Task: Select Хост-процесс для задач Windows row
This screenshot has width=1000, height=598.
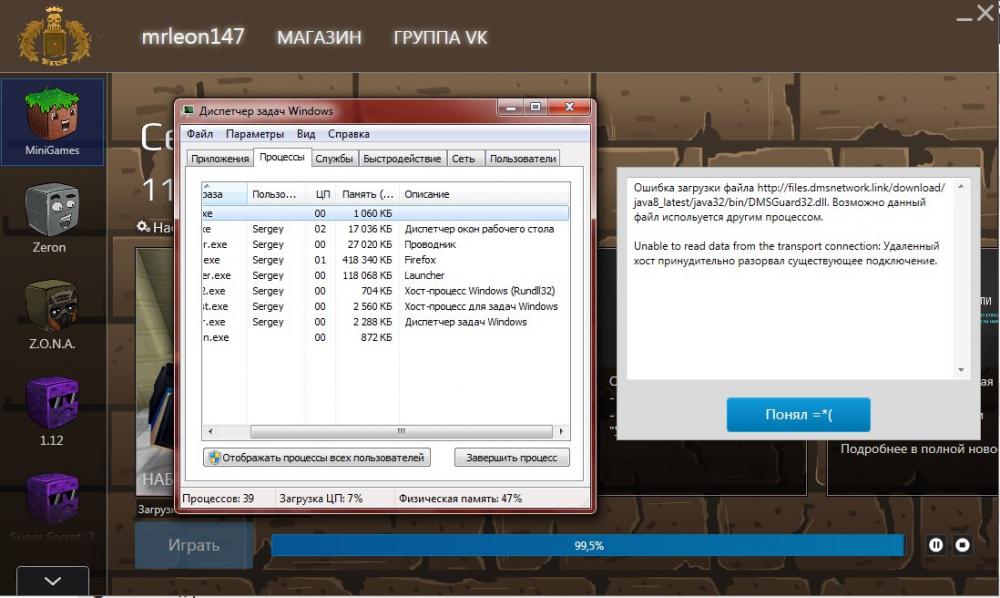Action: pos(385,307)
